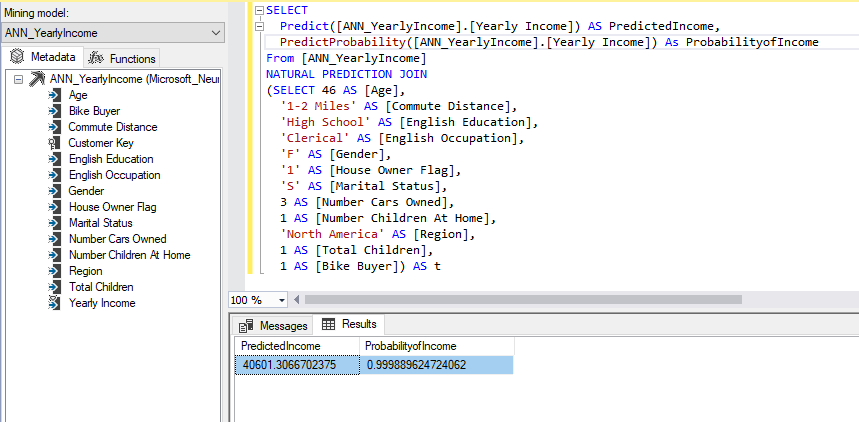Click the PredictedIncome column header

(297, 346)
